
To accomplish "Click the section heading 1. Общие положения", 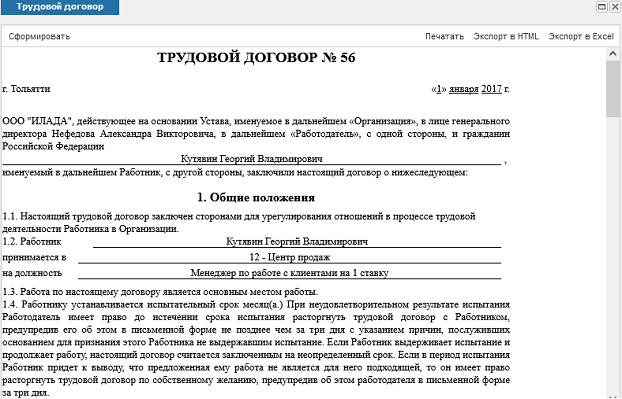I will (x=256, y=198).
